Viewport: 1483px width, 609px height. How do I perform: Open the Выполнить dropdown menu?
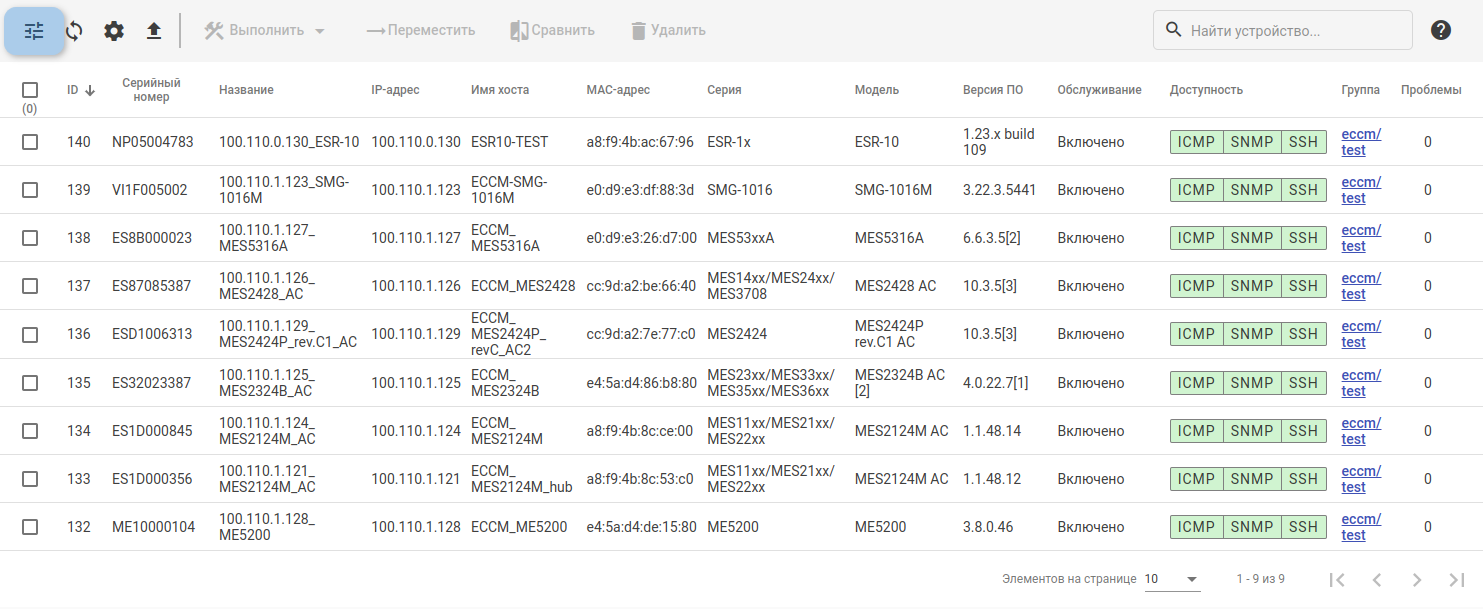tap(266, 31)
